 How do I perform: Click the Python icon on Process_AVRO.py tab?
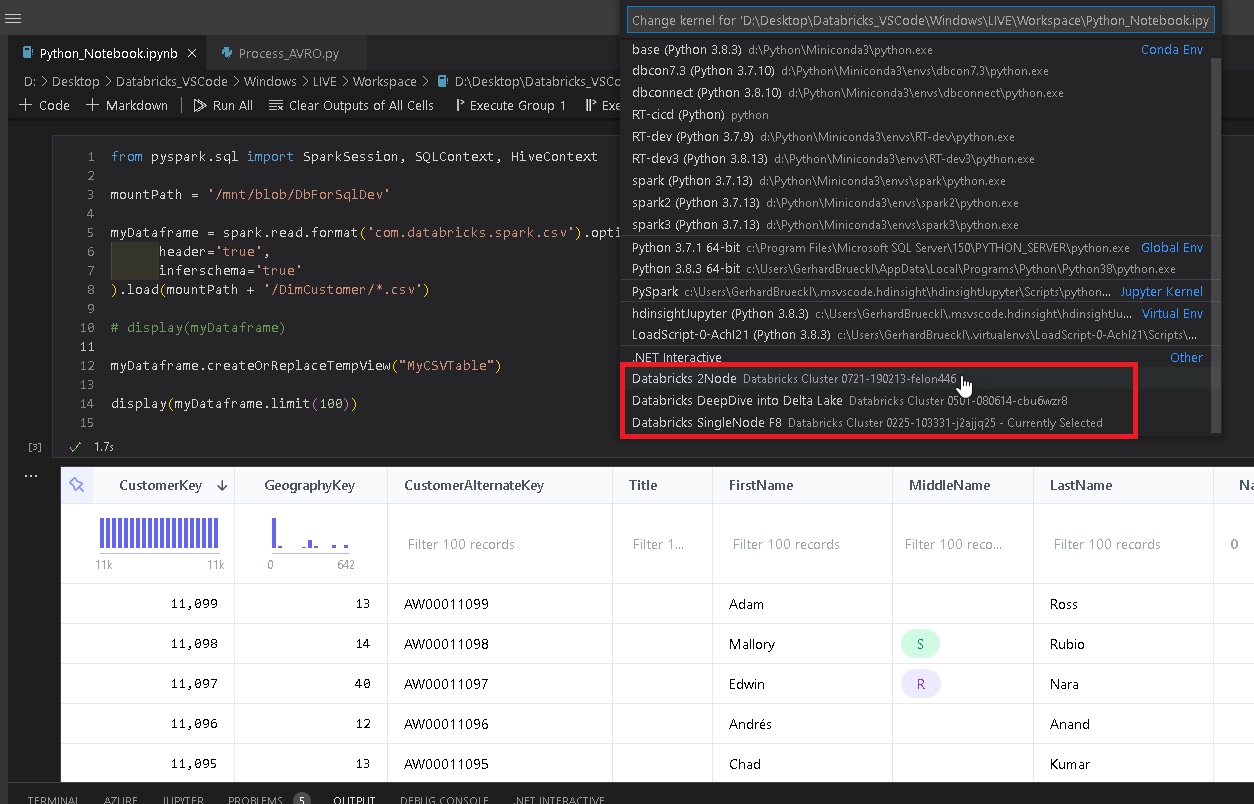coord(224,52)
